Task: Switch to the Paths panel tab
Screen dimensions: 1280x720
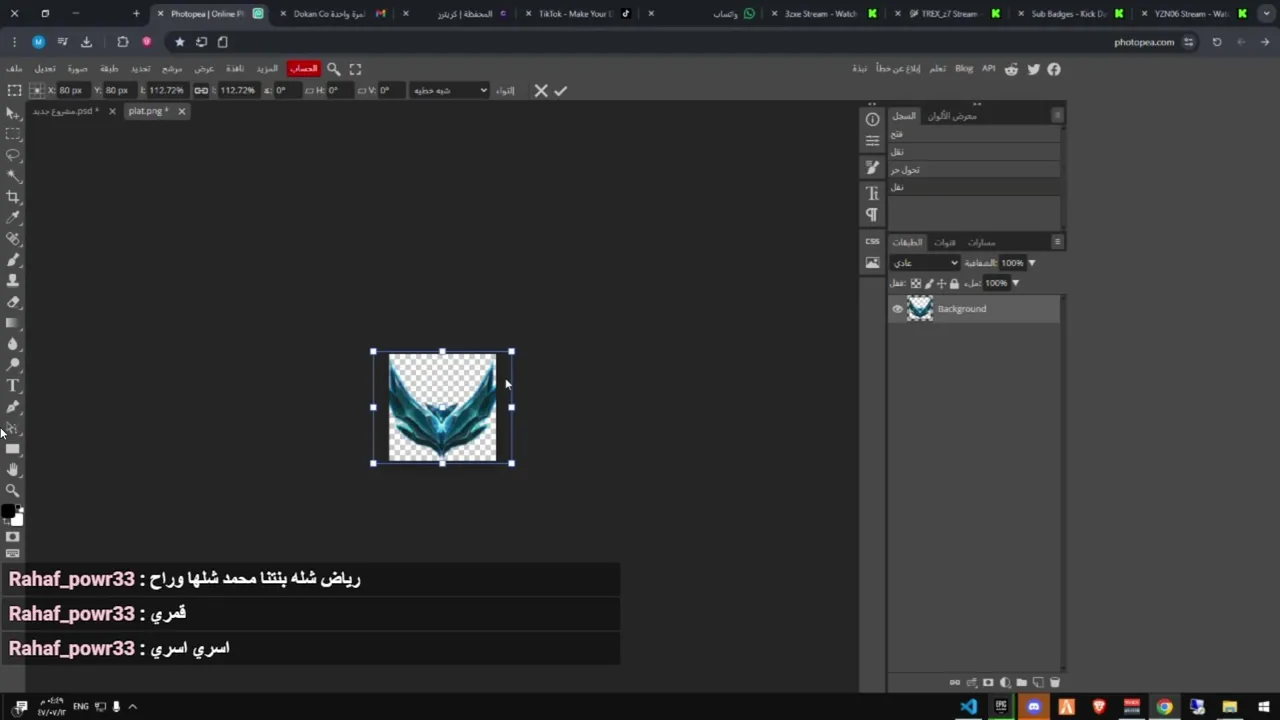Action: tap(981, 242)
